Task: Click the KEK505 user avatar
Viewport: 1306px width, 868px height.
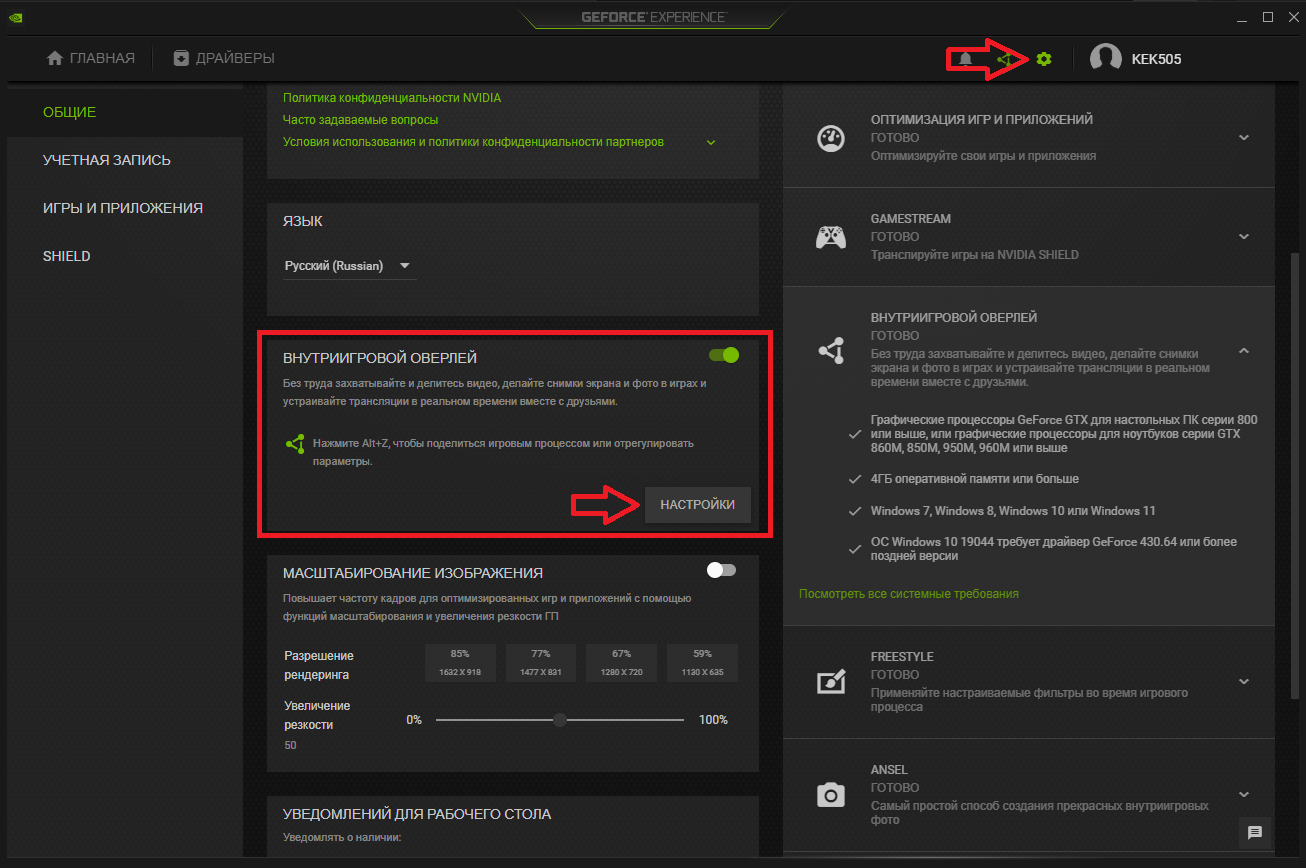Action: (1105, 59)
